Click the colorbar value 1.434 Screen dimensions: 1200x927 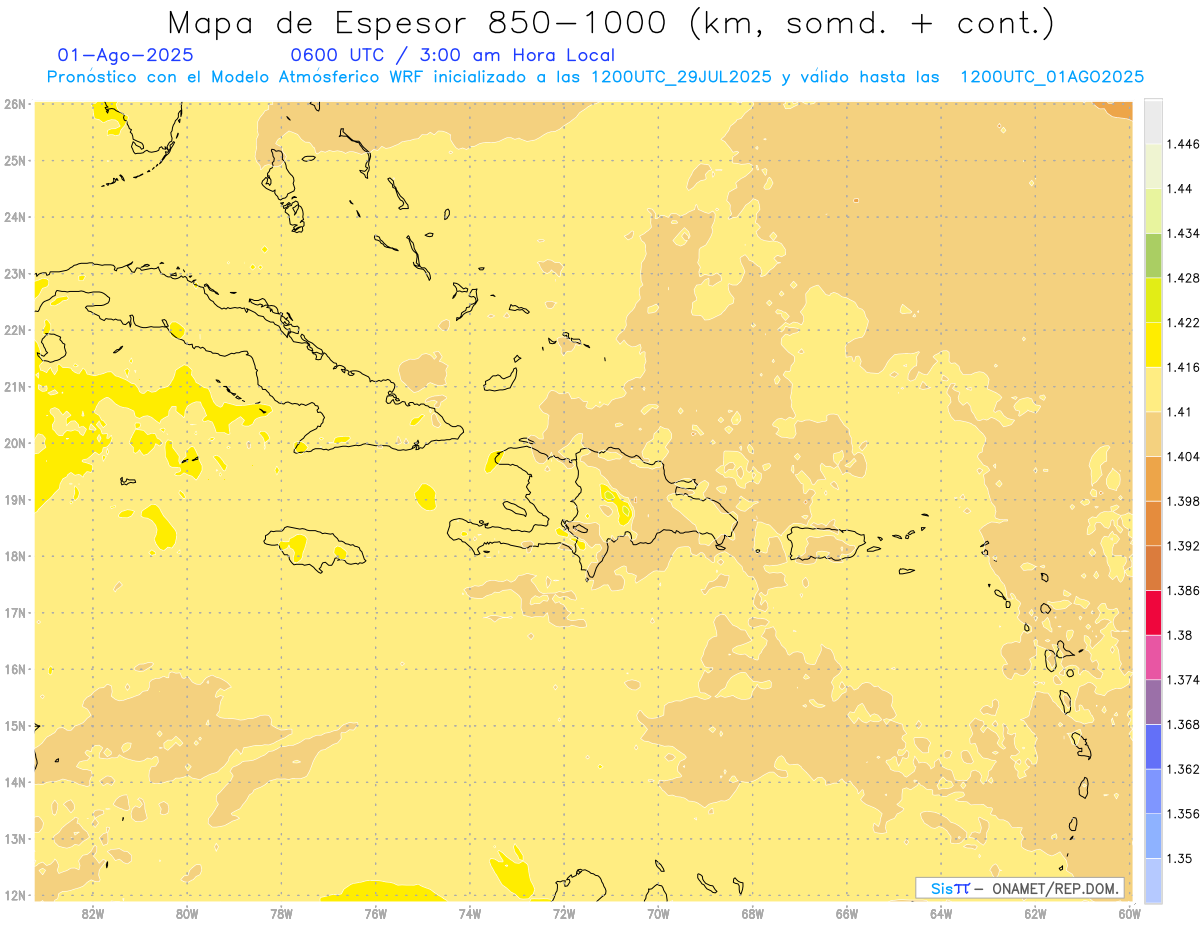tap(1184, 233)
